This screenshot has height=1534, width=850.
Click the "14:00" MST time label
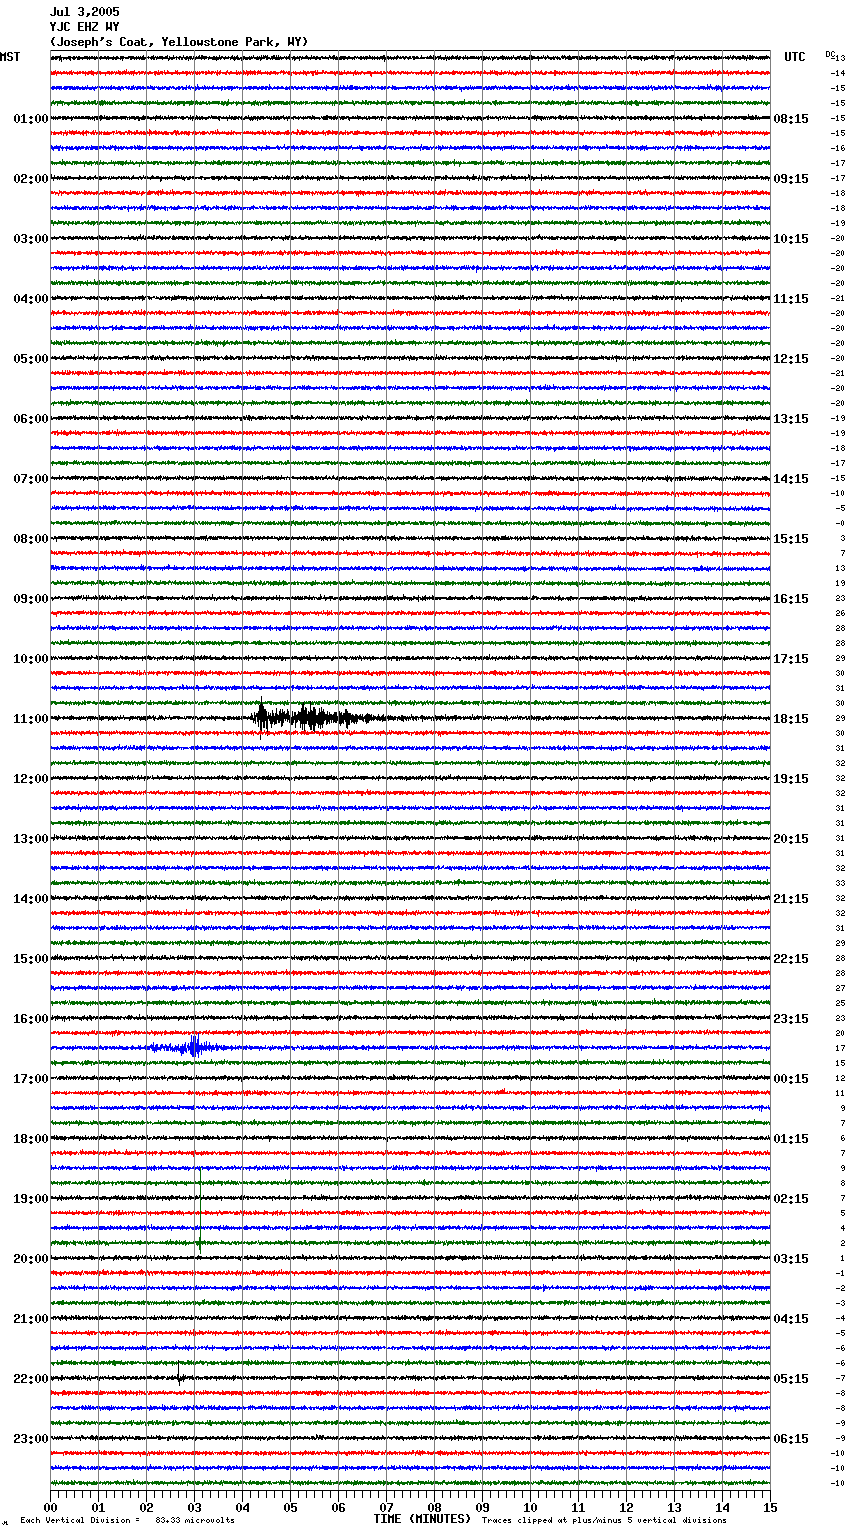pos(31,899)
